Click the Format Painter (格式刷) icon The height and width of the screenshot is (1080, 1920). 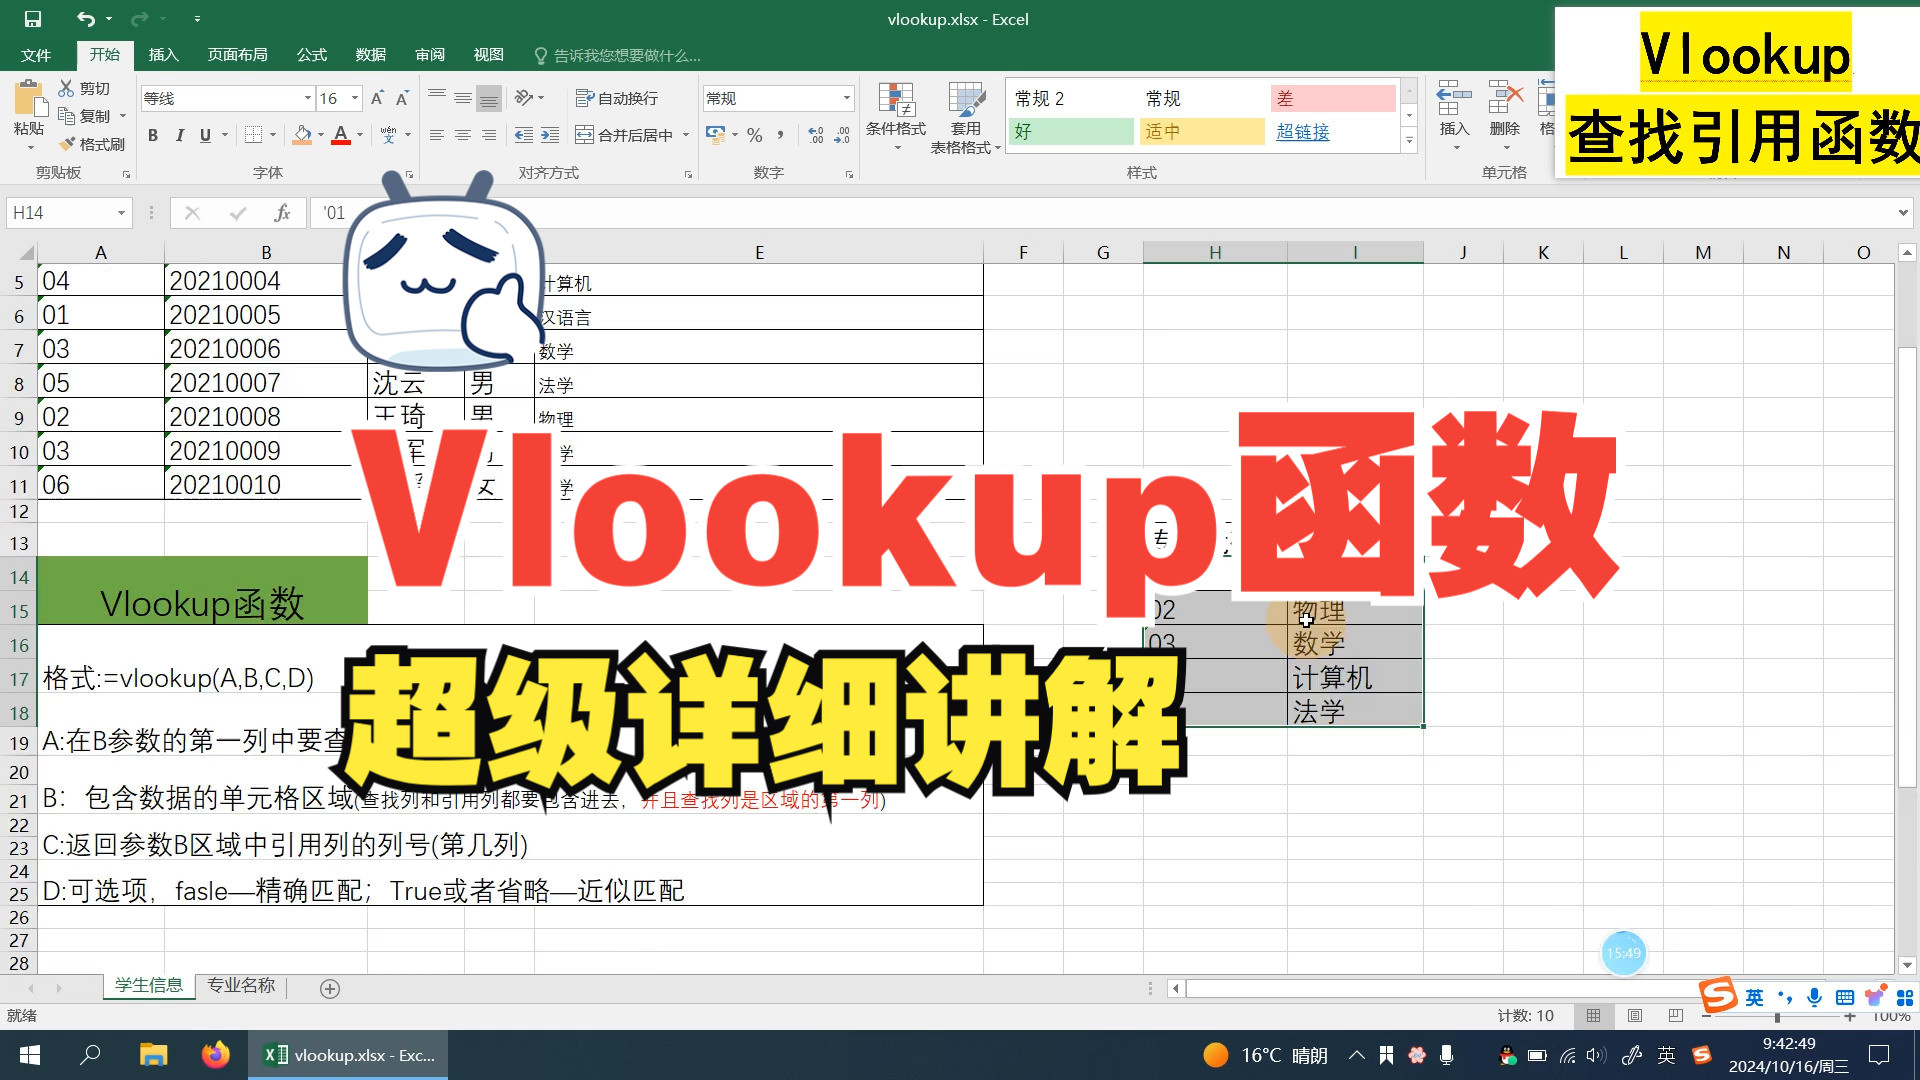tap(68, 144)
